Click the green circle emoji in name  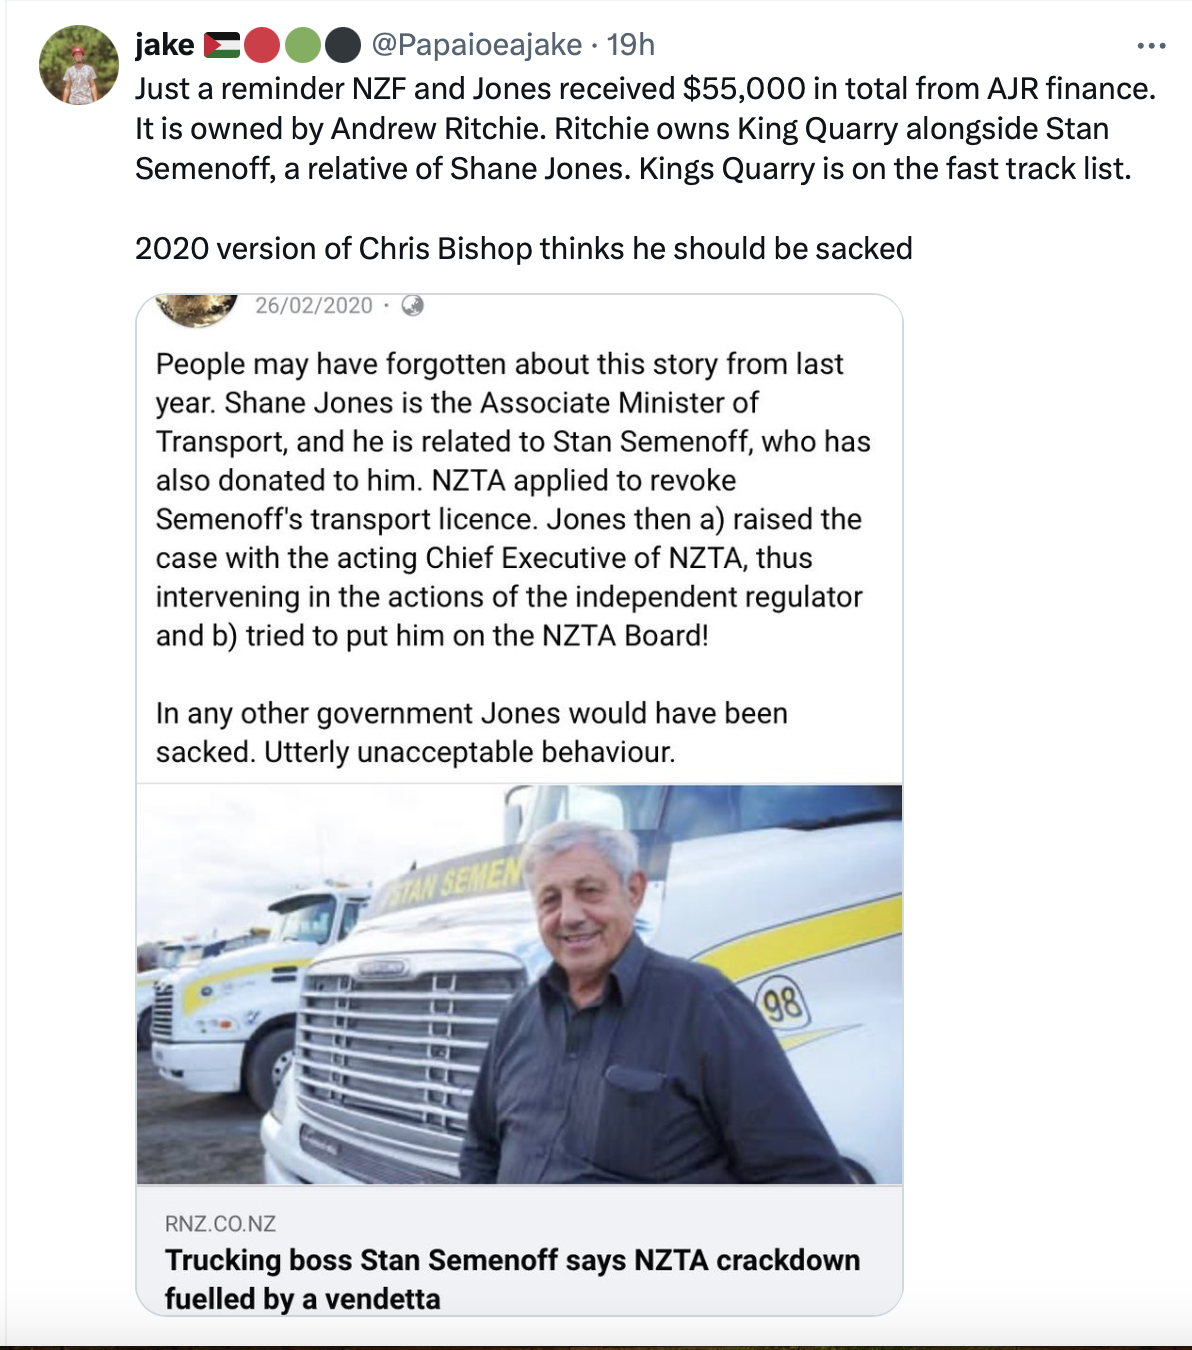point(302,45)
